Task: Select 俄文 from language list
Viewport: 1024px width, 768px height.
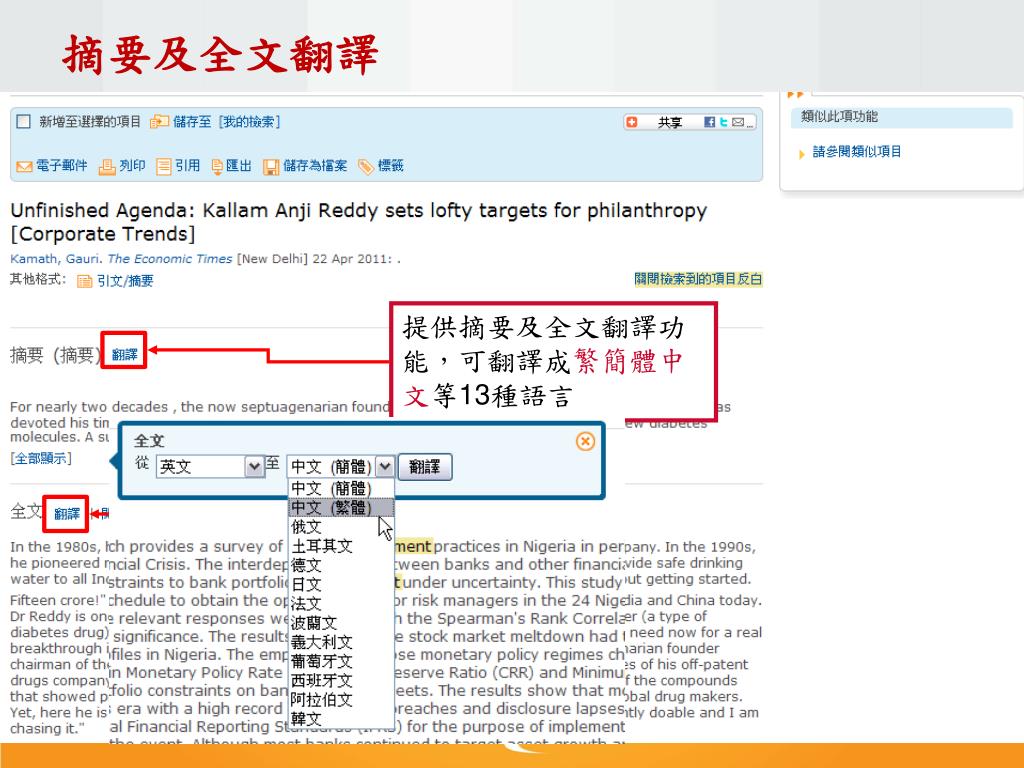Action: click(341, 526)
